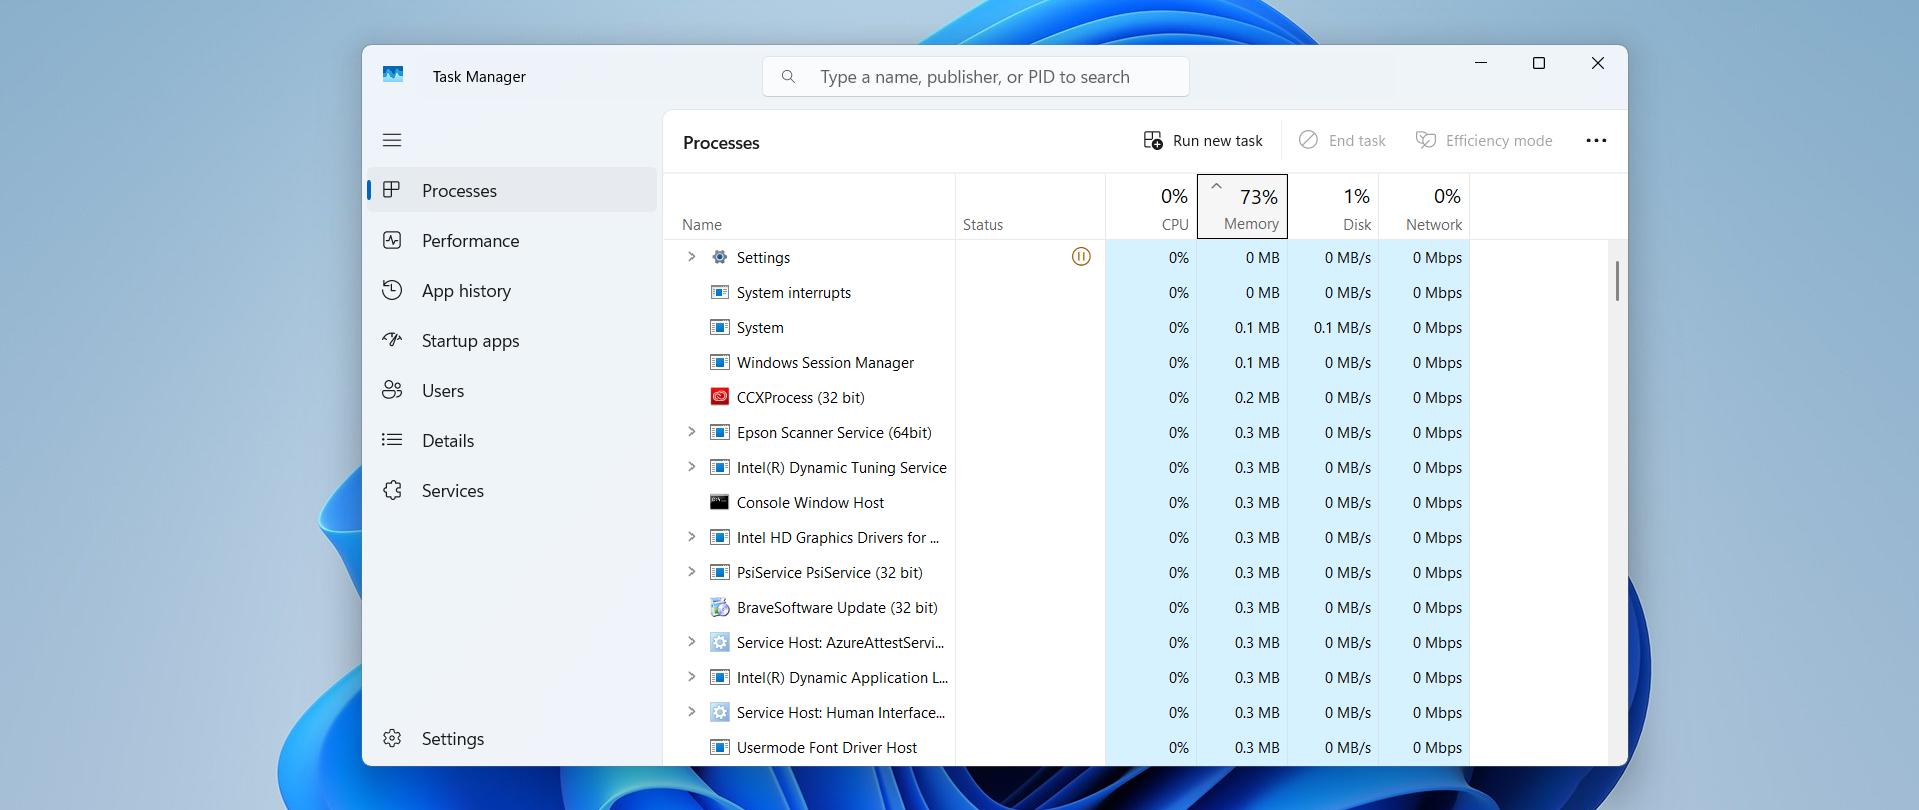
Task: Click the hamburger navigation menu icon
Action: point(392,140)
